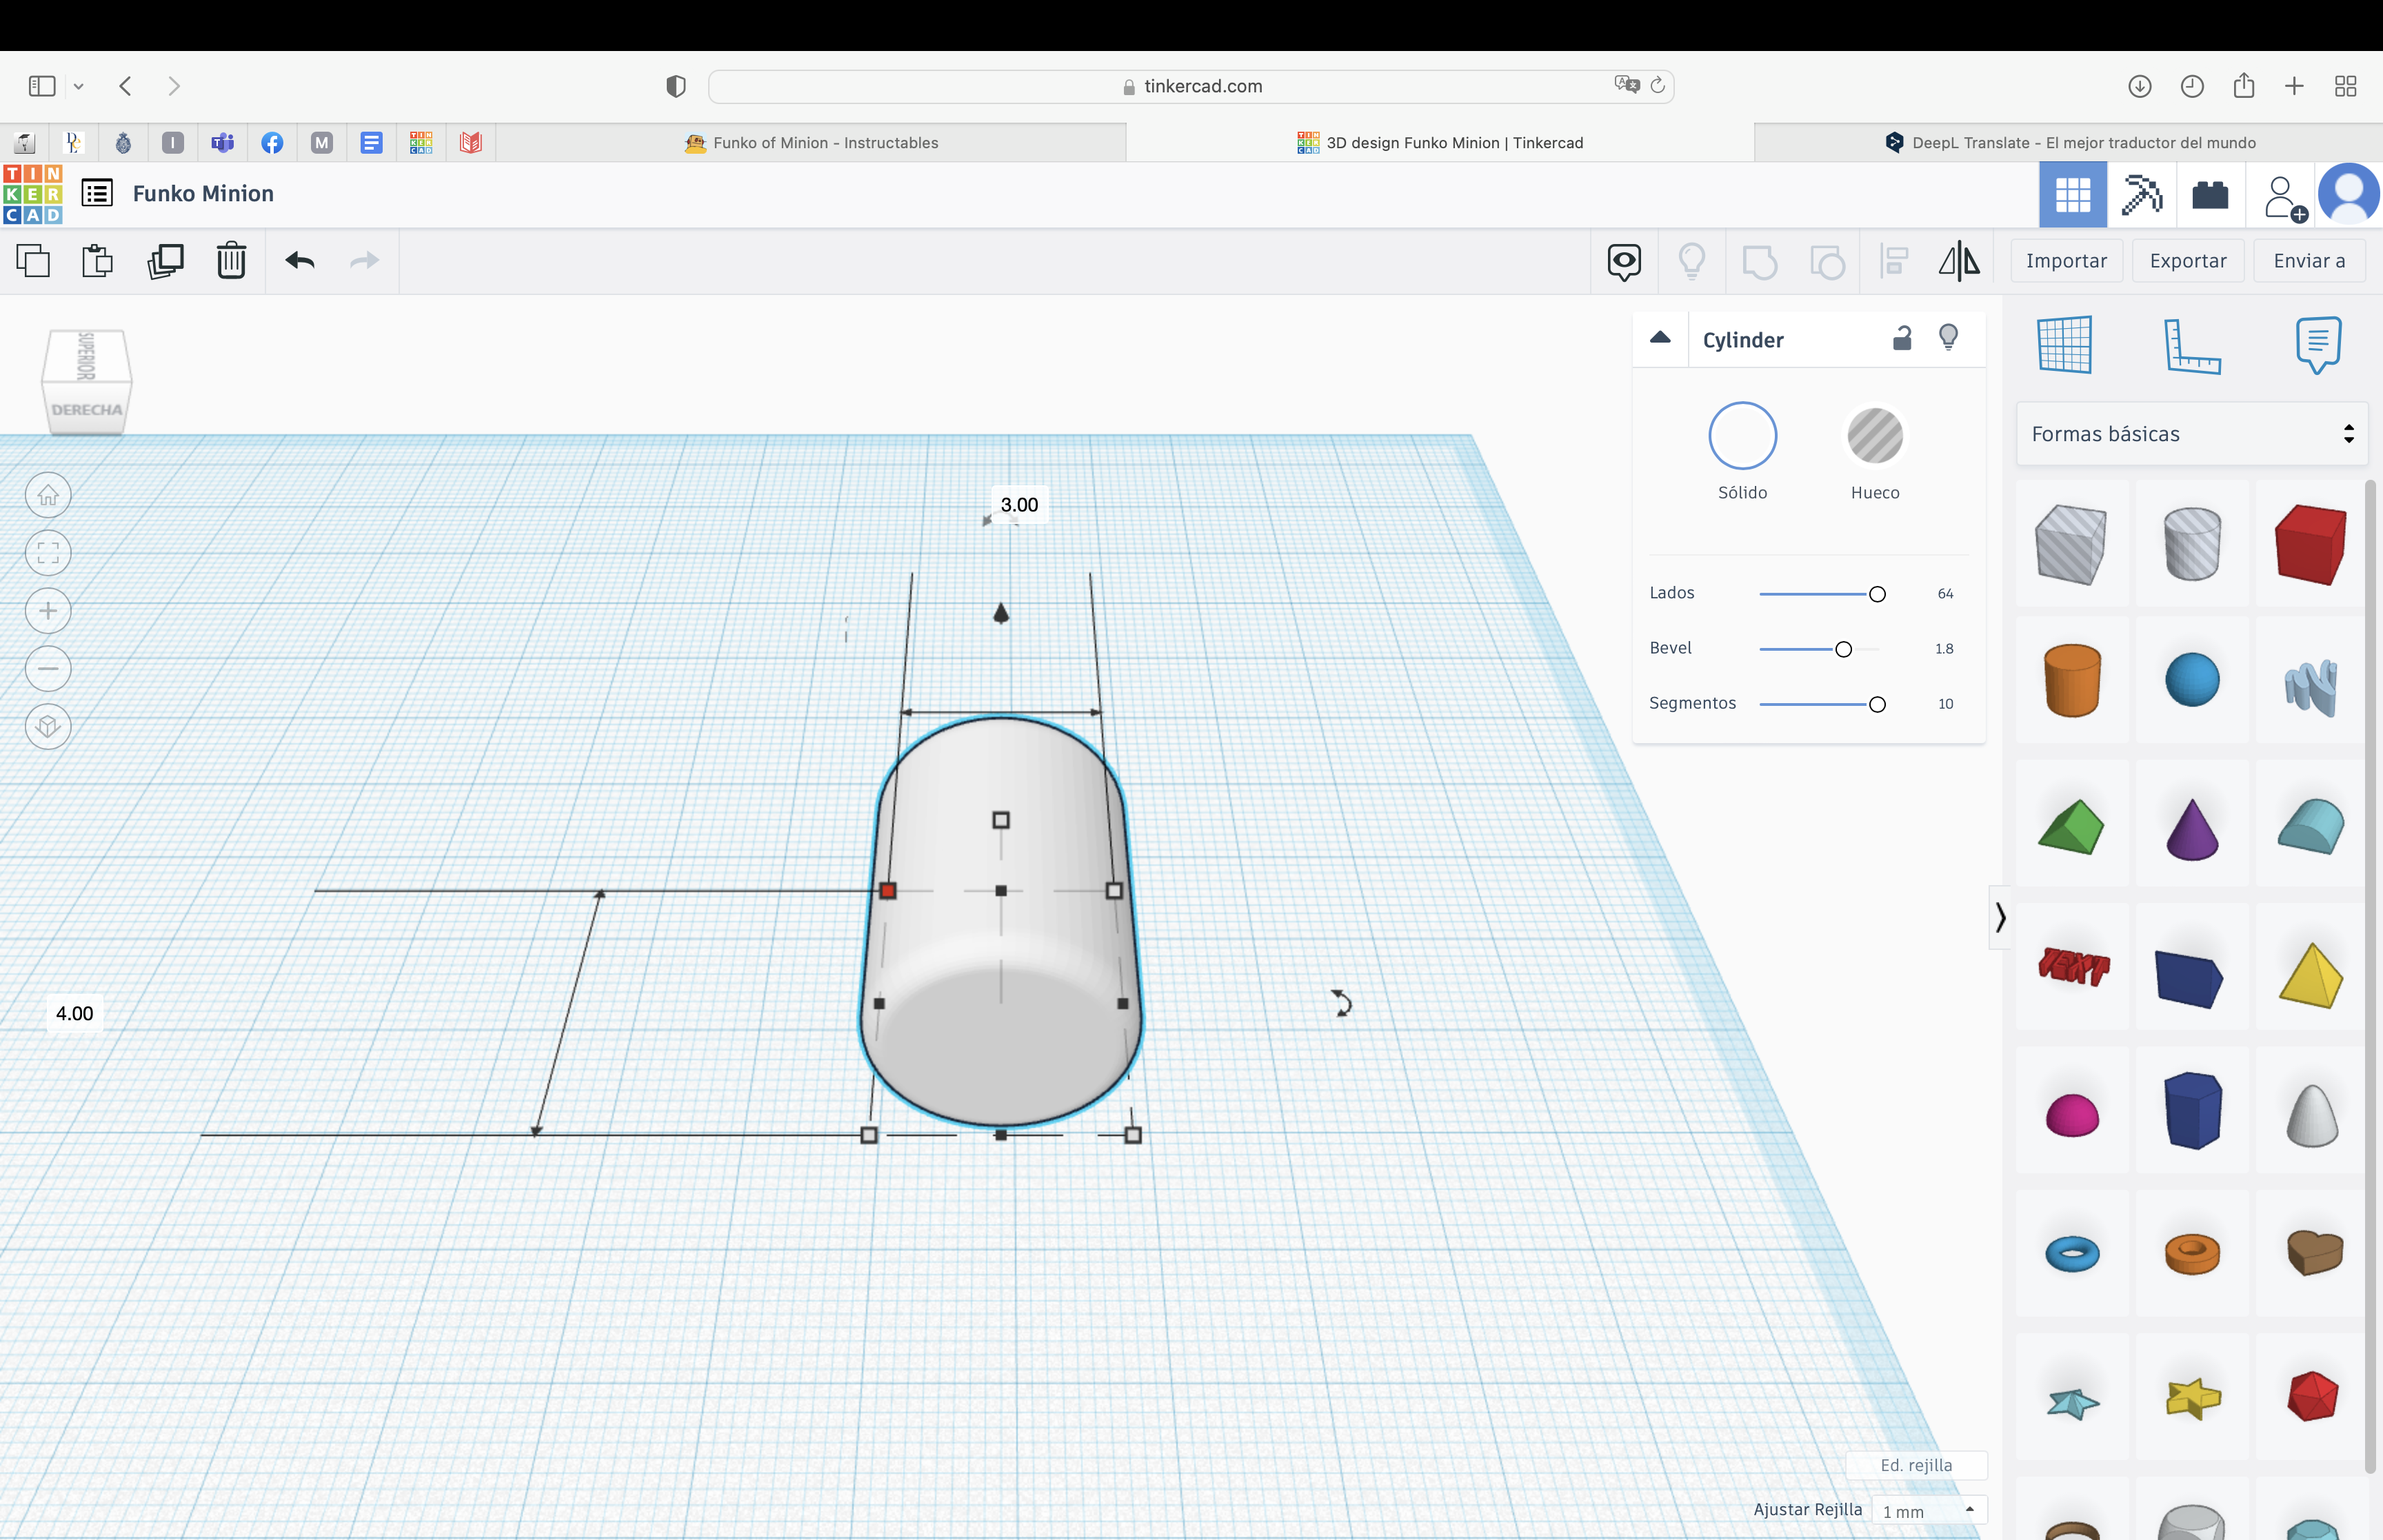Switch to Blocks (pickaxe) view

tap(2141, 195)
